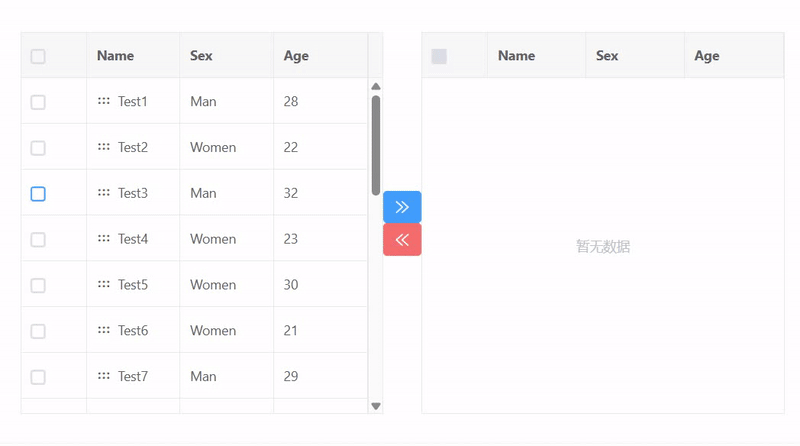
Task: Click the drag handle icon beside Test1
Action: coord(104,101)
